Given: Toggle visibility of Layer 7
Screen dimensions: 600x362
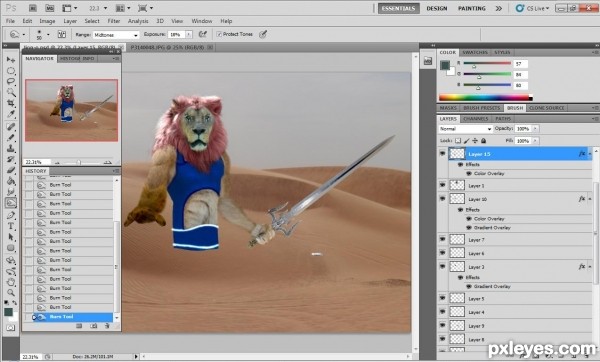Looking at the screenshot, I should (x=443, y=240).
